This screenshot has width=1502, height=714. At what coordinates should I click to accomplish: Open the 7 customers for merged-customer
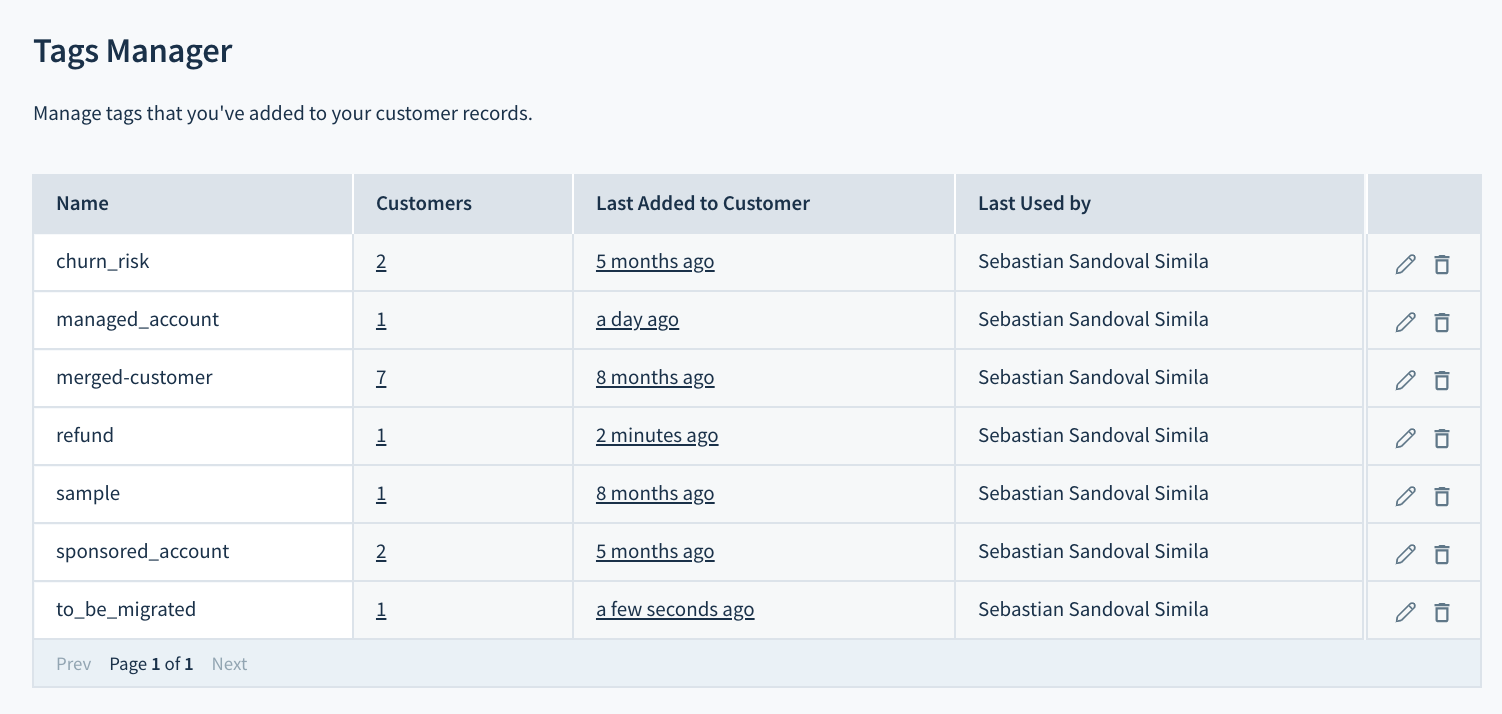point(381,378)
